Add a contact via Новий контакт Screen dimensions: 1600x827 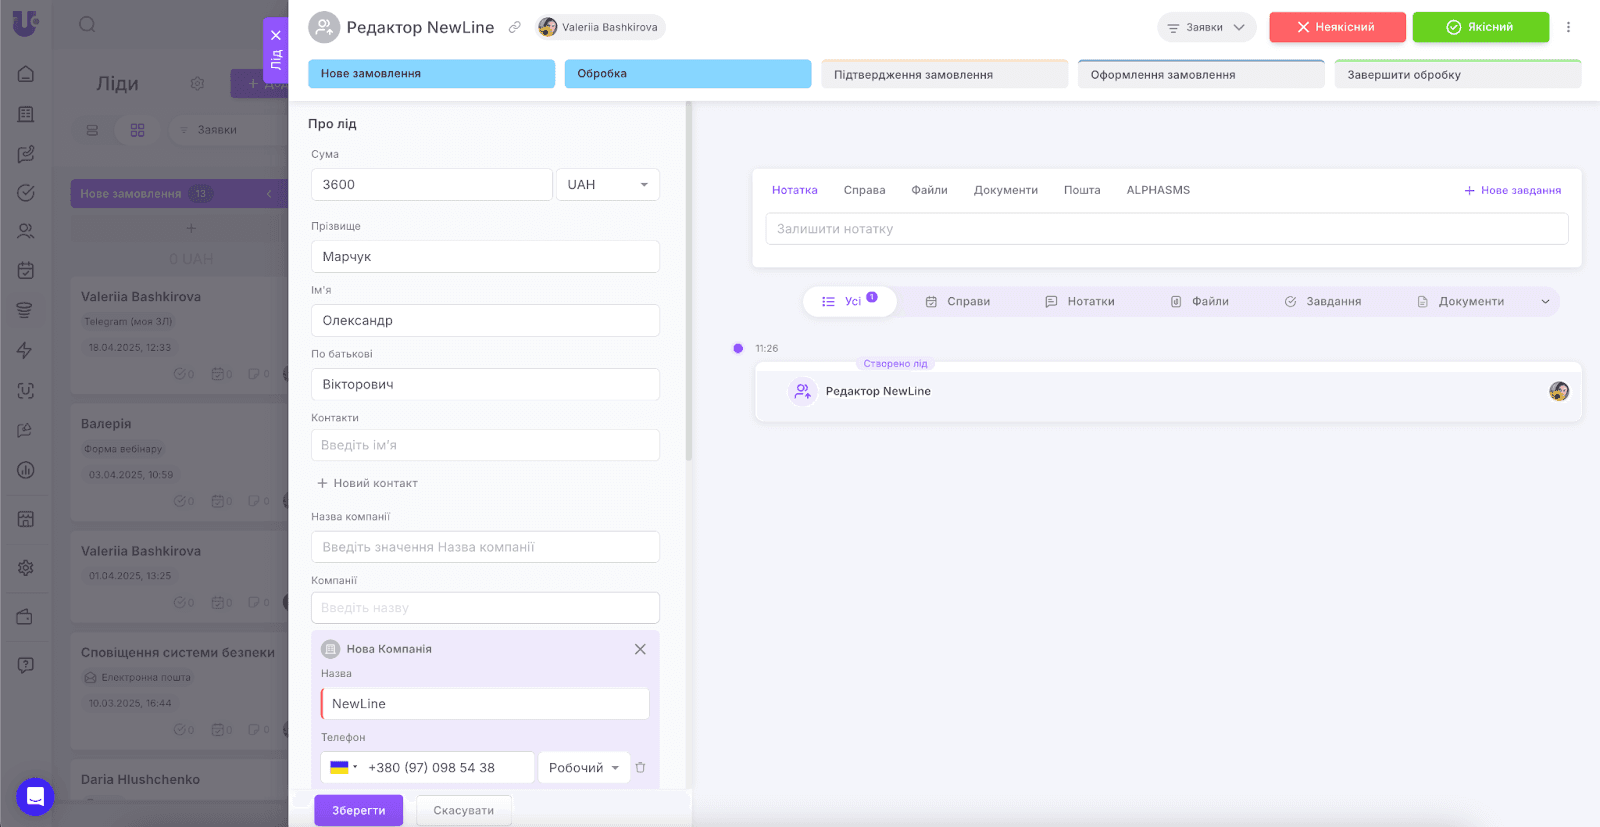pyautogui.click(x=367, y=483)
